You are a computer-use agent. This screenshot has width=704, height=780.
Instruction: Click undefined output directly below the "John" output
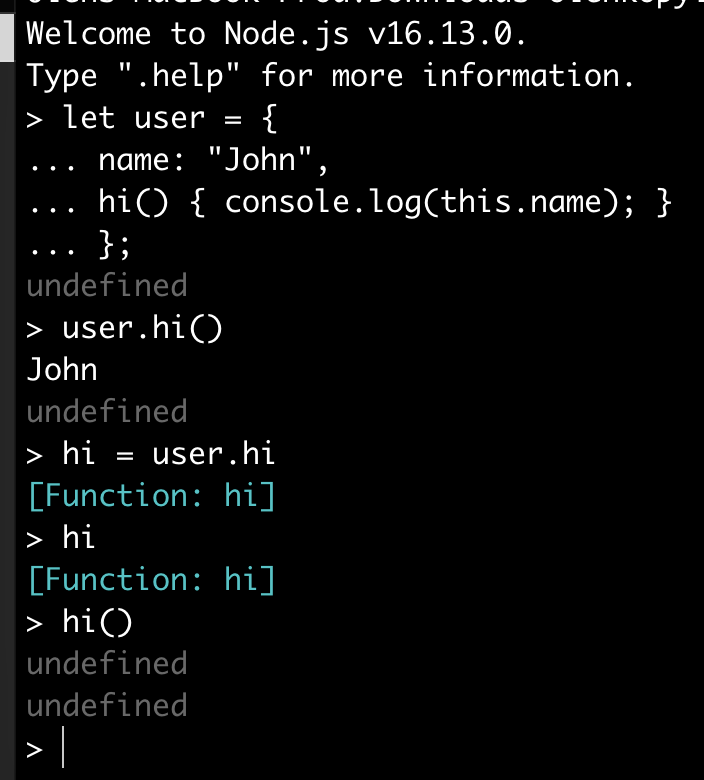pos(107,412)
